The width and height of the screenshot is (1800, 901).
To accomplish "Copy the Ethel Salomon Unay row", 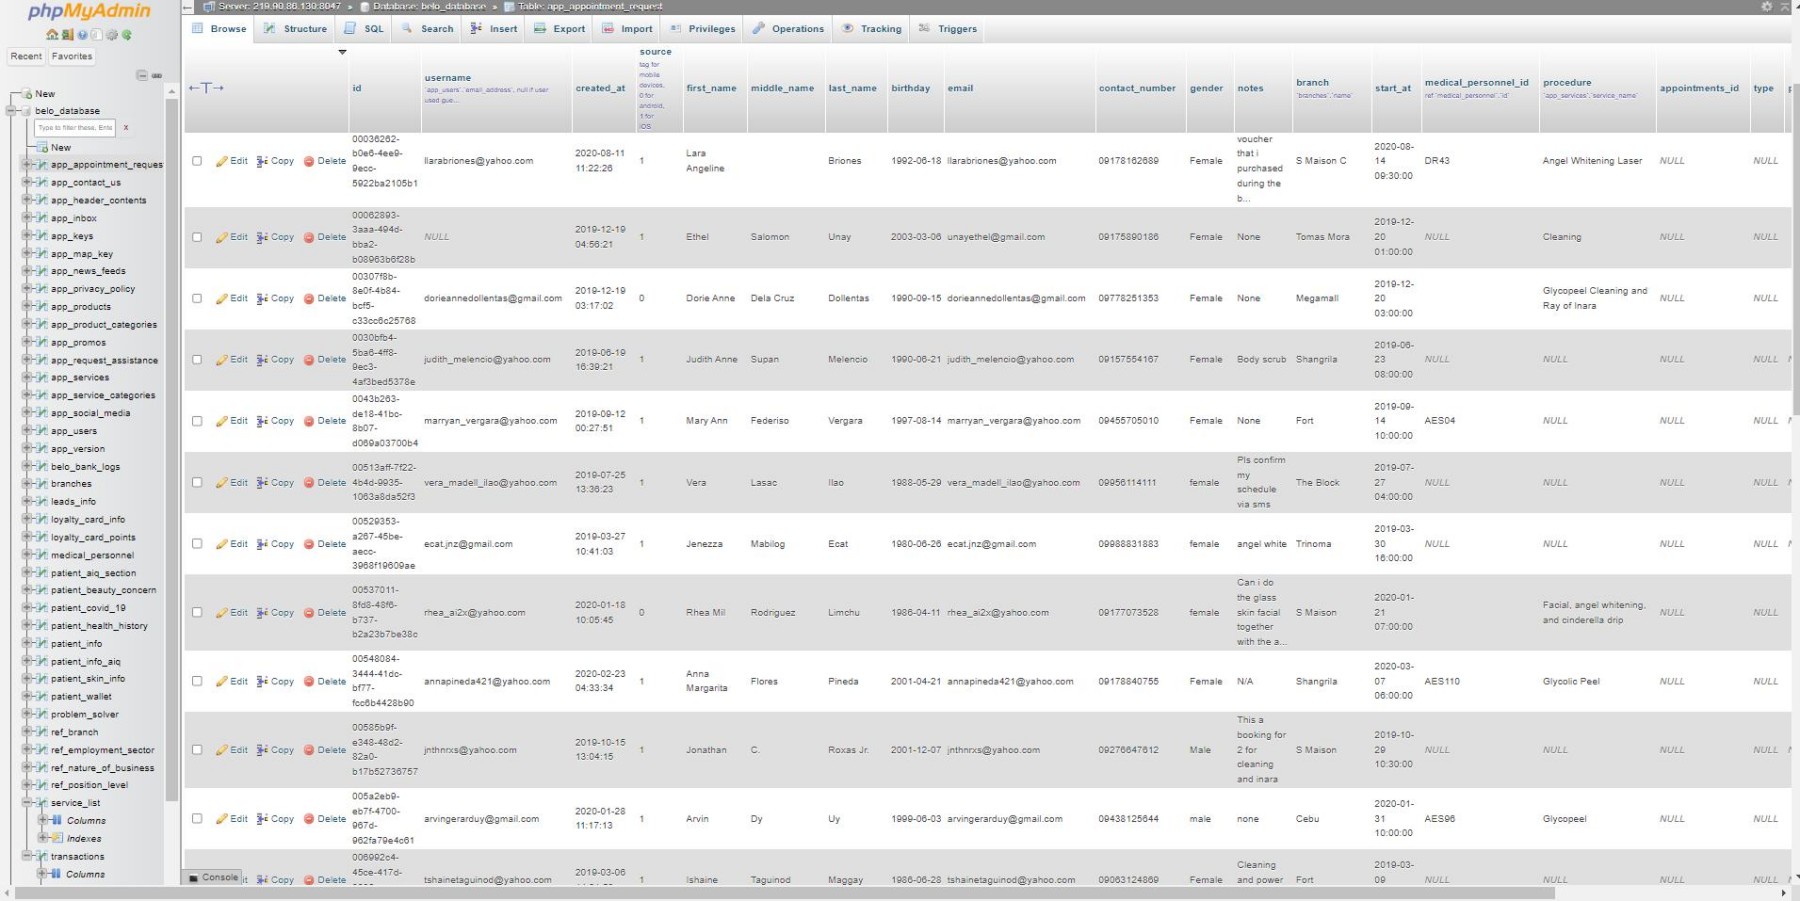I will click(275, 237).
